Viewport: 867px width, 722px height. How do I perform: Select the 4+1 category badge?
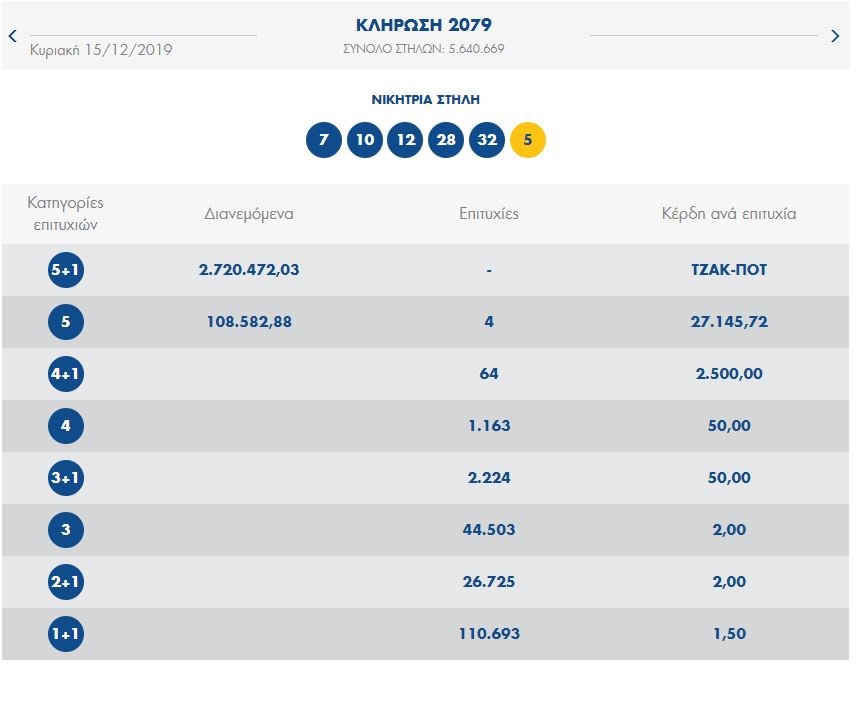coord(66,374)
